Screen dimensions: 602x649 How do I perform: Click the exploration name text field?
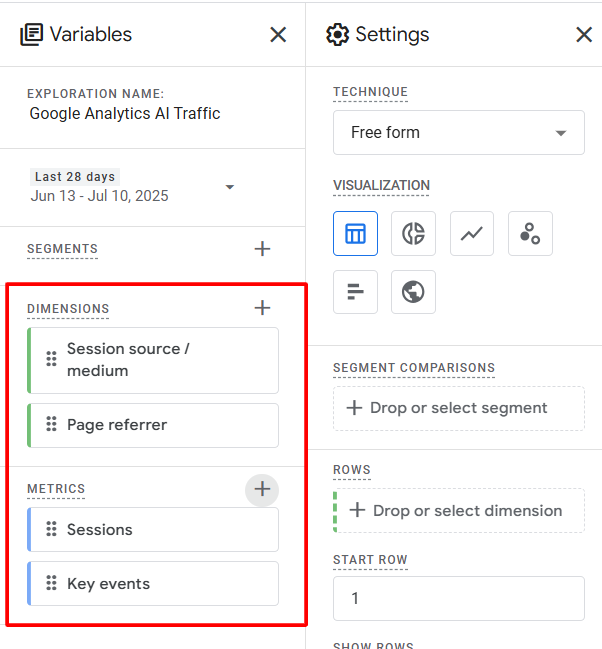click(125, 114)
